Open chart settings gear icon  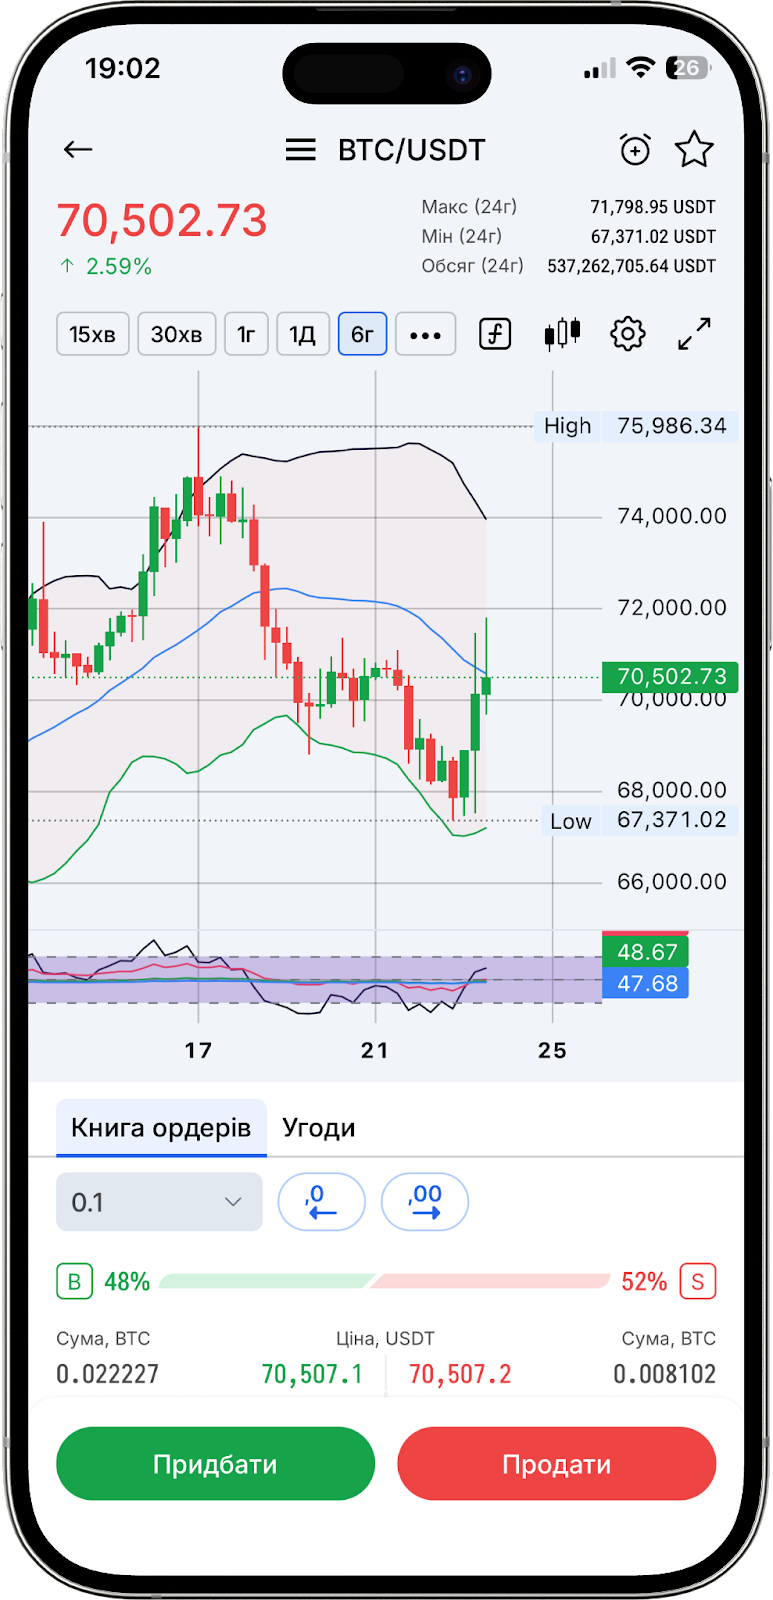click(628, 334)
